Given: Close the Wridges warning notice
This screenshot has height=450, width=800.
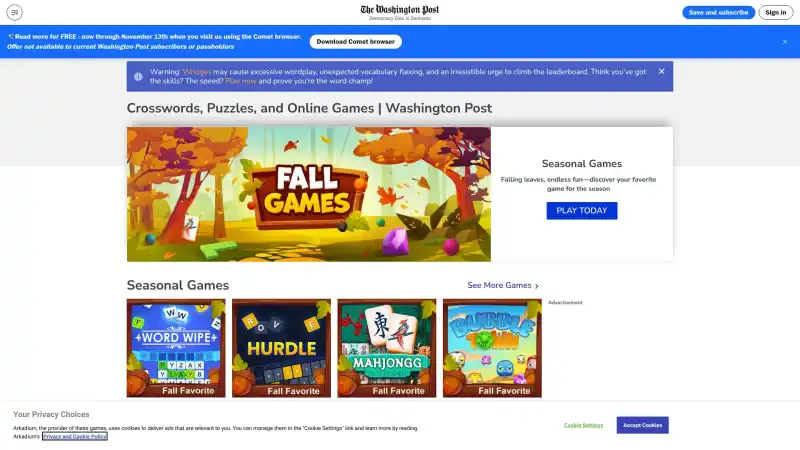Looking at the screenshot, I should click(661, 71).
